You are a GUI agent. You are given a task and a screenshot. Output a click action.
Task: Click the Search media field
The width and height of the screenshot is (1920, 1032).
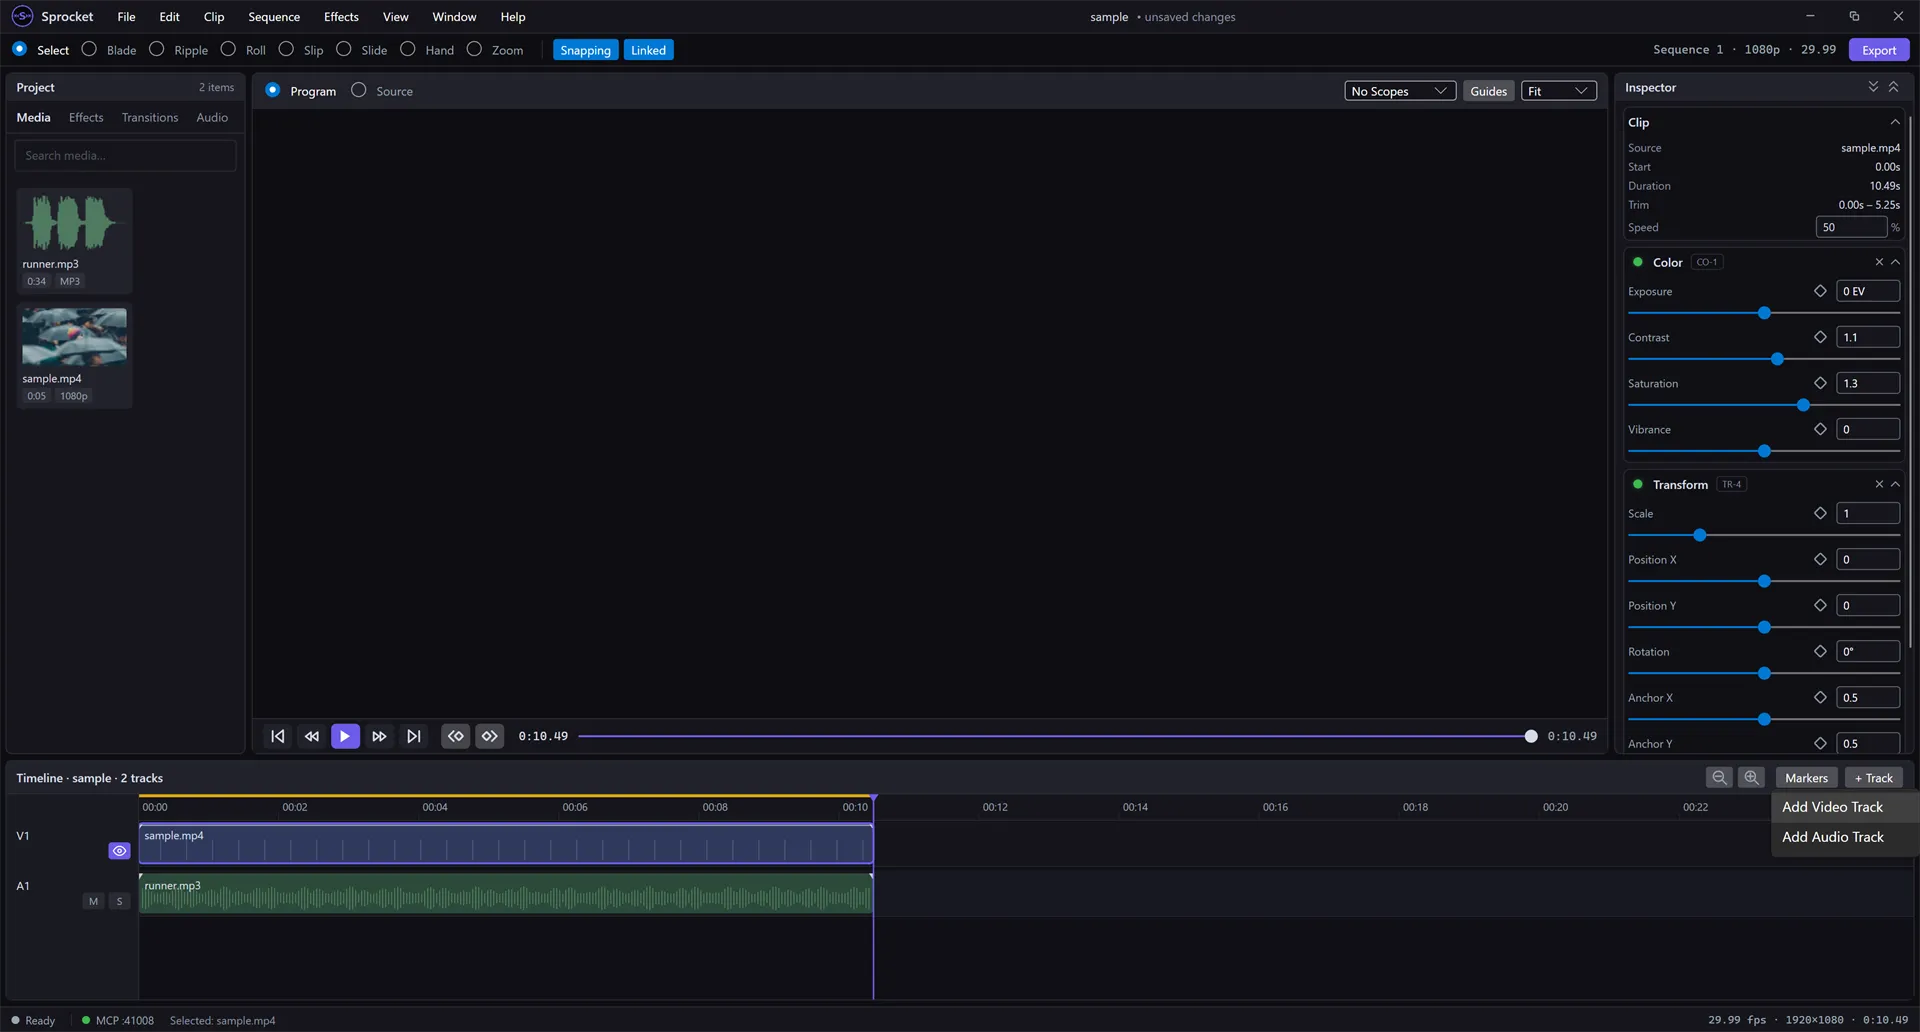(125, 155)
